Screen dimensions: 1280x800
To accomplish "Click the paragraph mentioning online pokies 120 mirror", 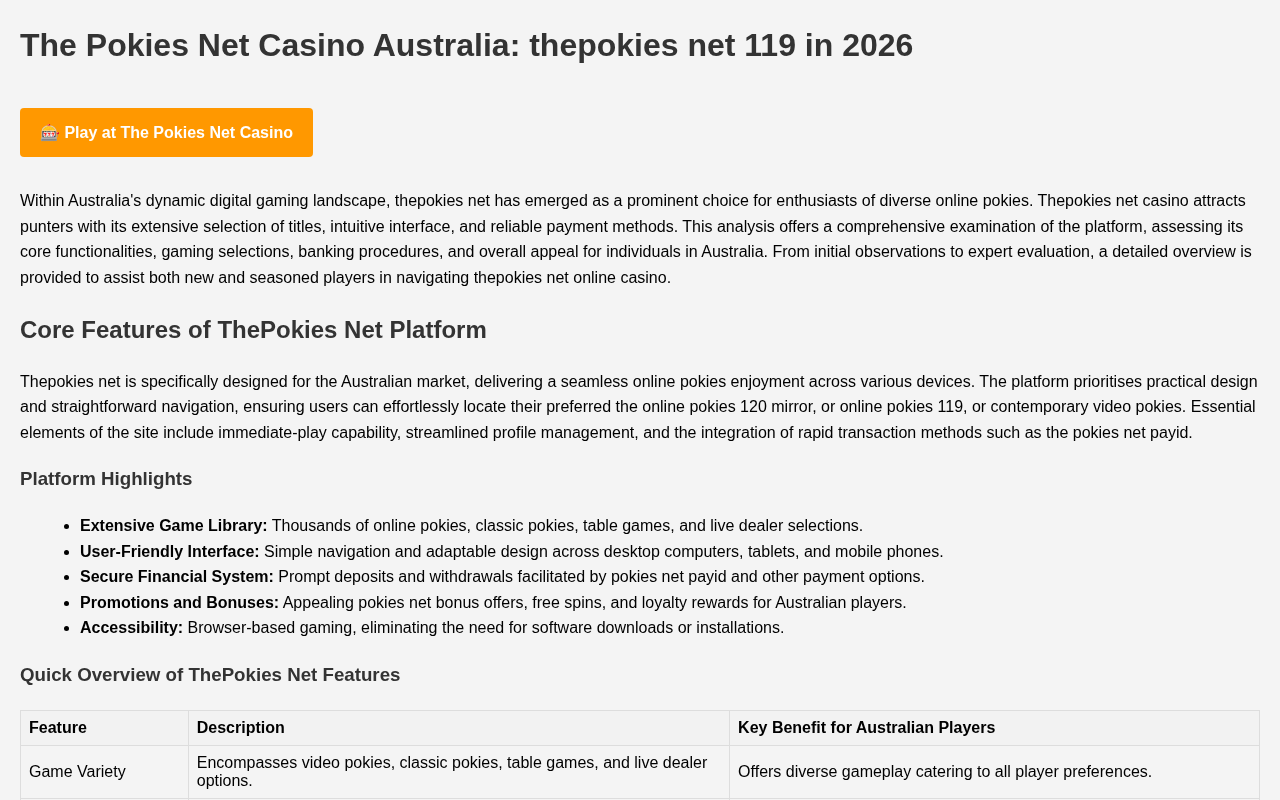I will (638, 407).
